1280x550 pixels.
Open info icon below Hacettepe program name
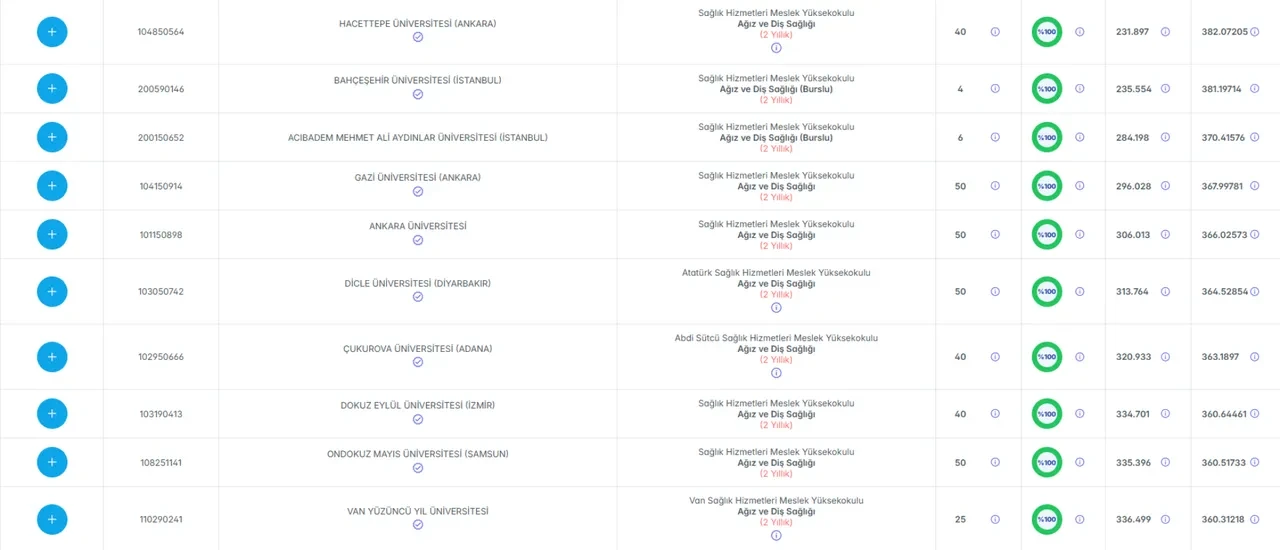coord(776,48)
